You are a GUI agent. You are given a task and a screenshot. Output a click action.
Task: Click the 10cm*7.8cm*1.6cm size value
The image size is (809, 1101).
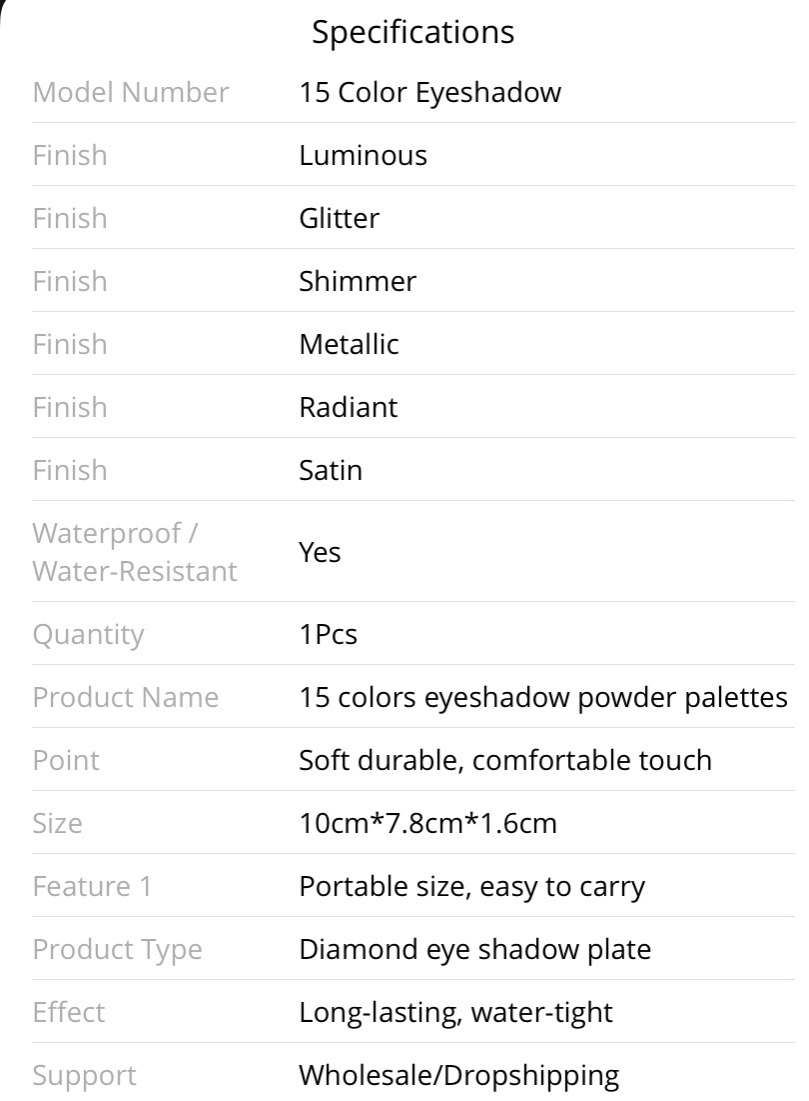pos(428,823)
